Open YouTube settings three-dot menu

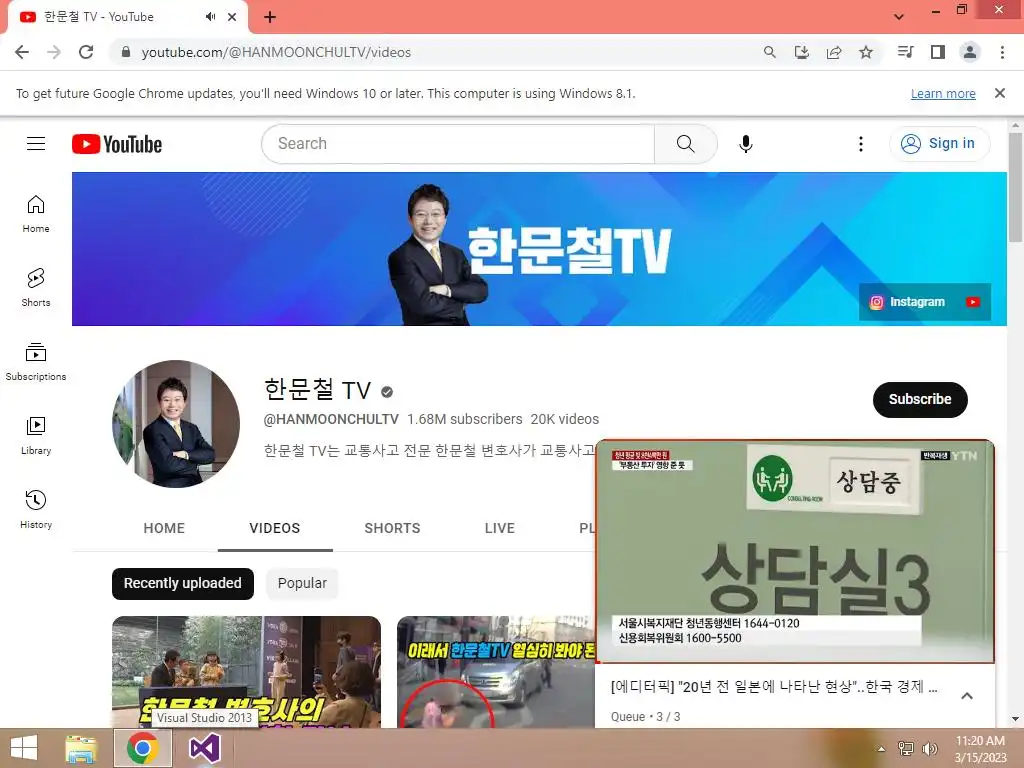coord(861,144)
